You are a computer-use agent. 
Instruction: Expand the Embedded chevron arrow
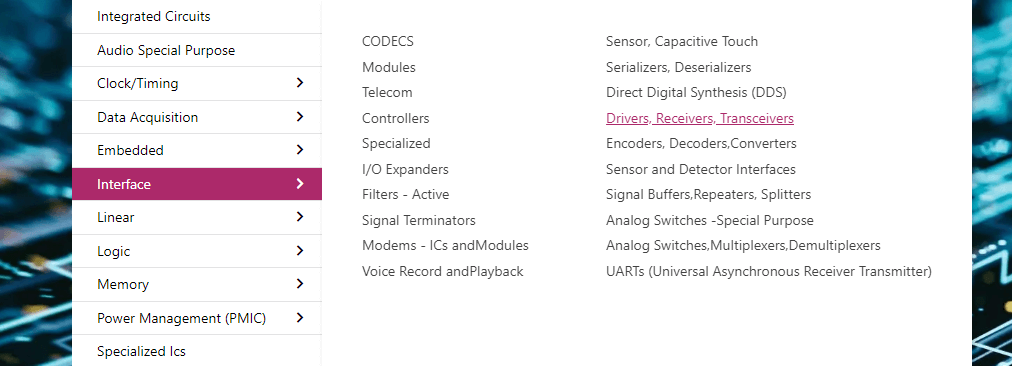[299, 150]
